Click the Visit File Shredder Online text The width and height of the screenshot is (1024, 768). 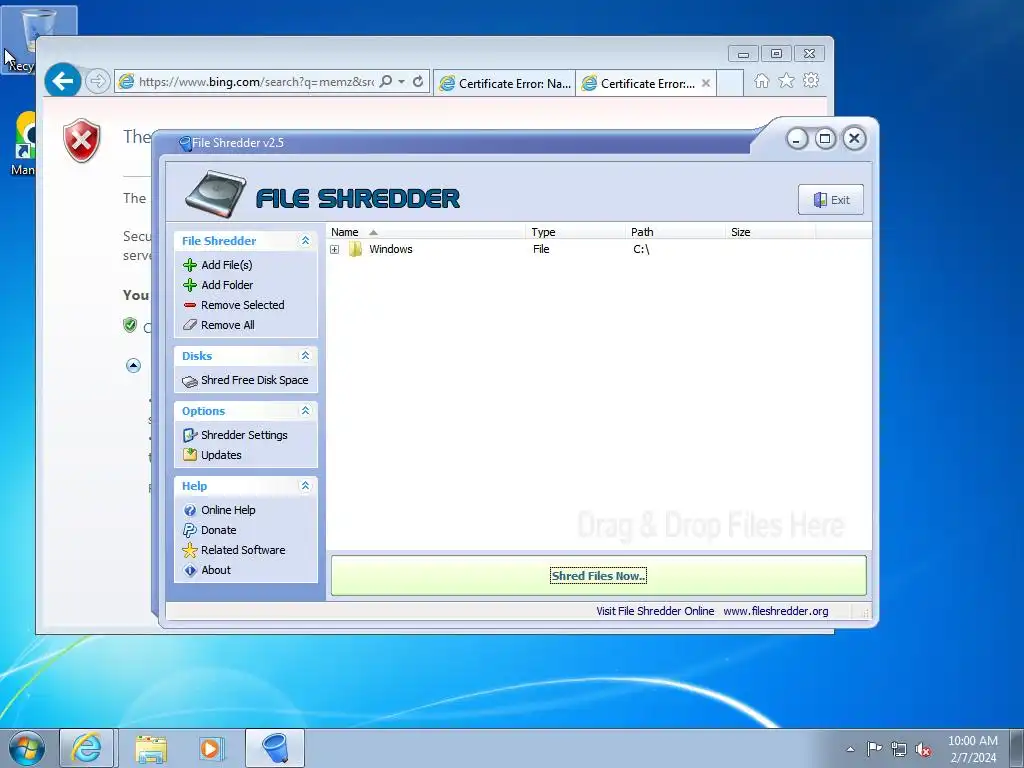(x=655, y=611)
